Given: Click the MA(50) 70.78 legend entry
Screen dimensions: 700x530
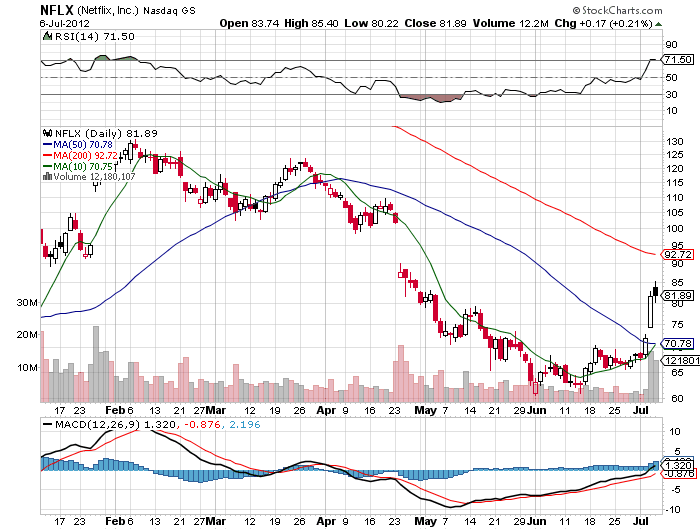Looking at the screenshot, I should click(78, 145).
